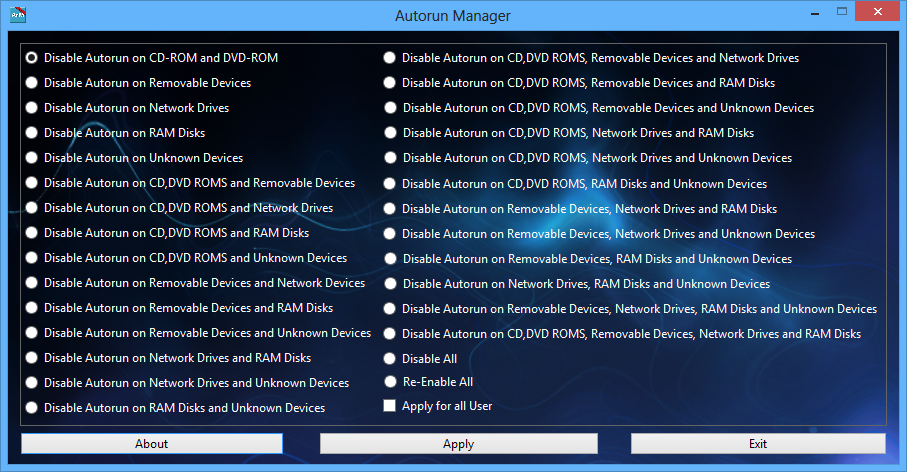Maximize the Autorun Manager window

click(x=842, y=12)
